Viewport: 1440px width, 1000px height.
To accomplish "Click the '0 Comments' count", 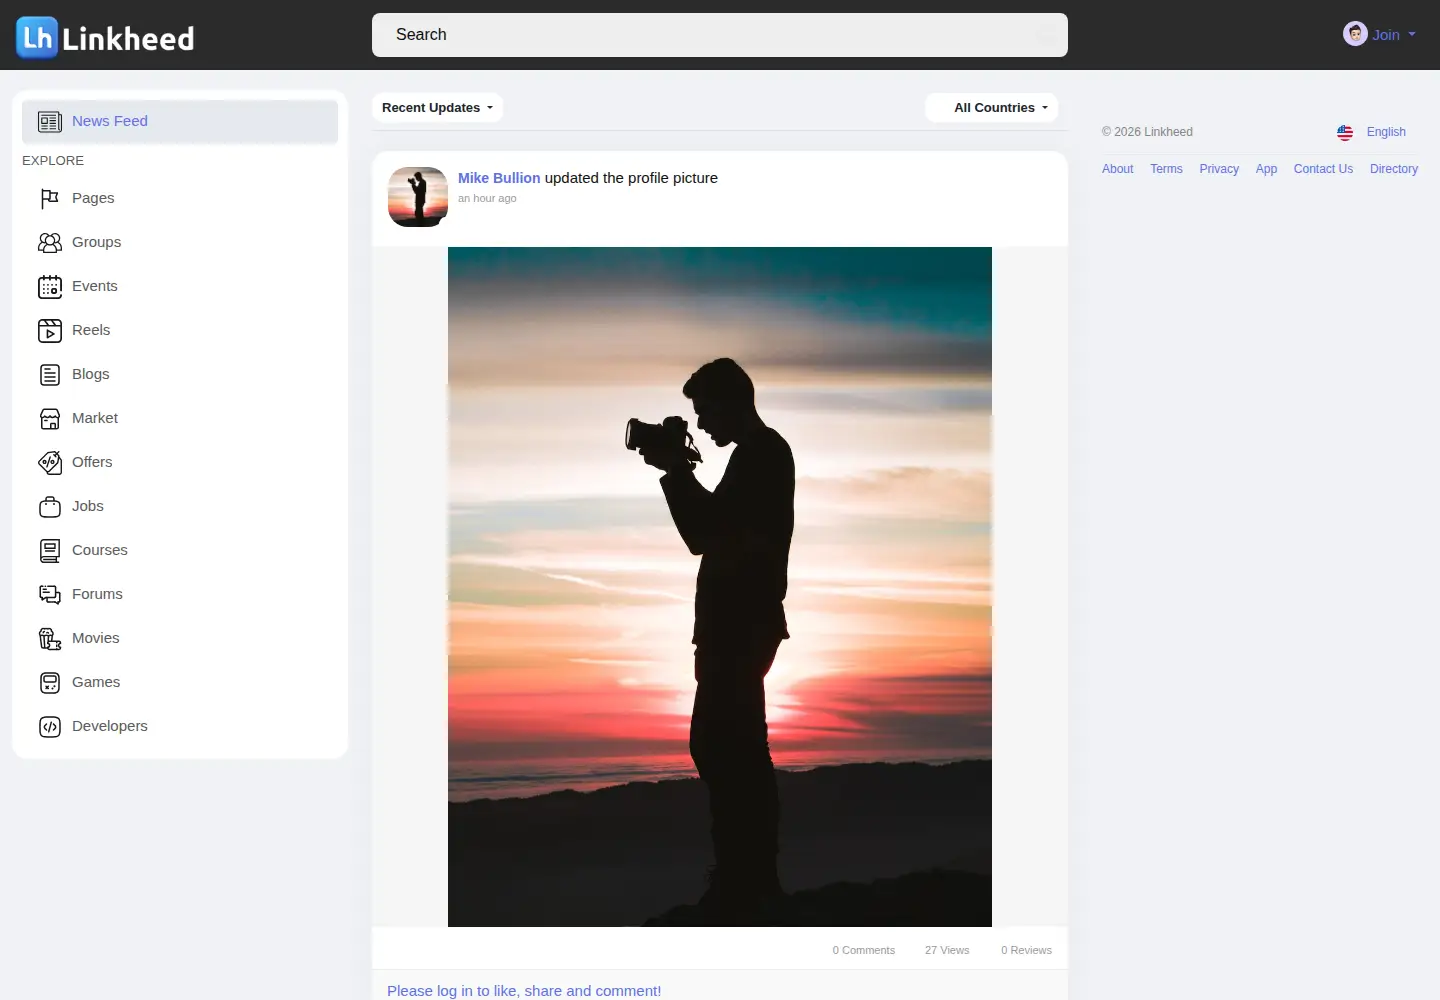I will pyautogui.click(x=864, y=950).
